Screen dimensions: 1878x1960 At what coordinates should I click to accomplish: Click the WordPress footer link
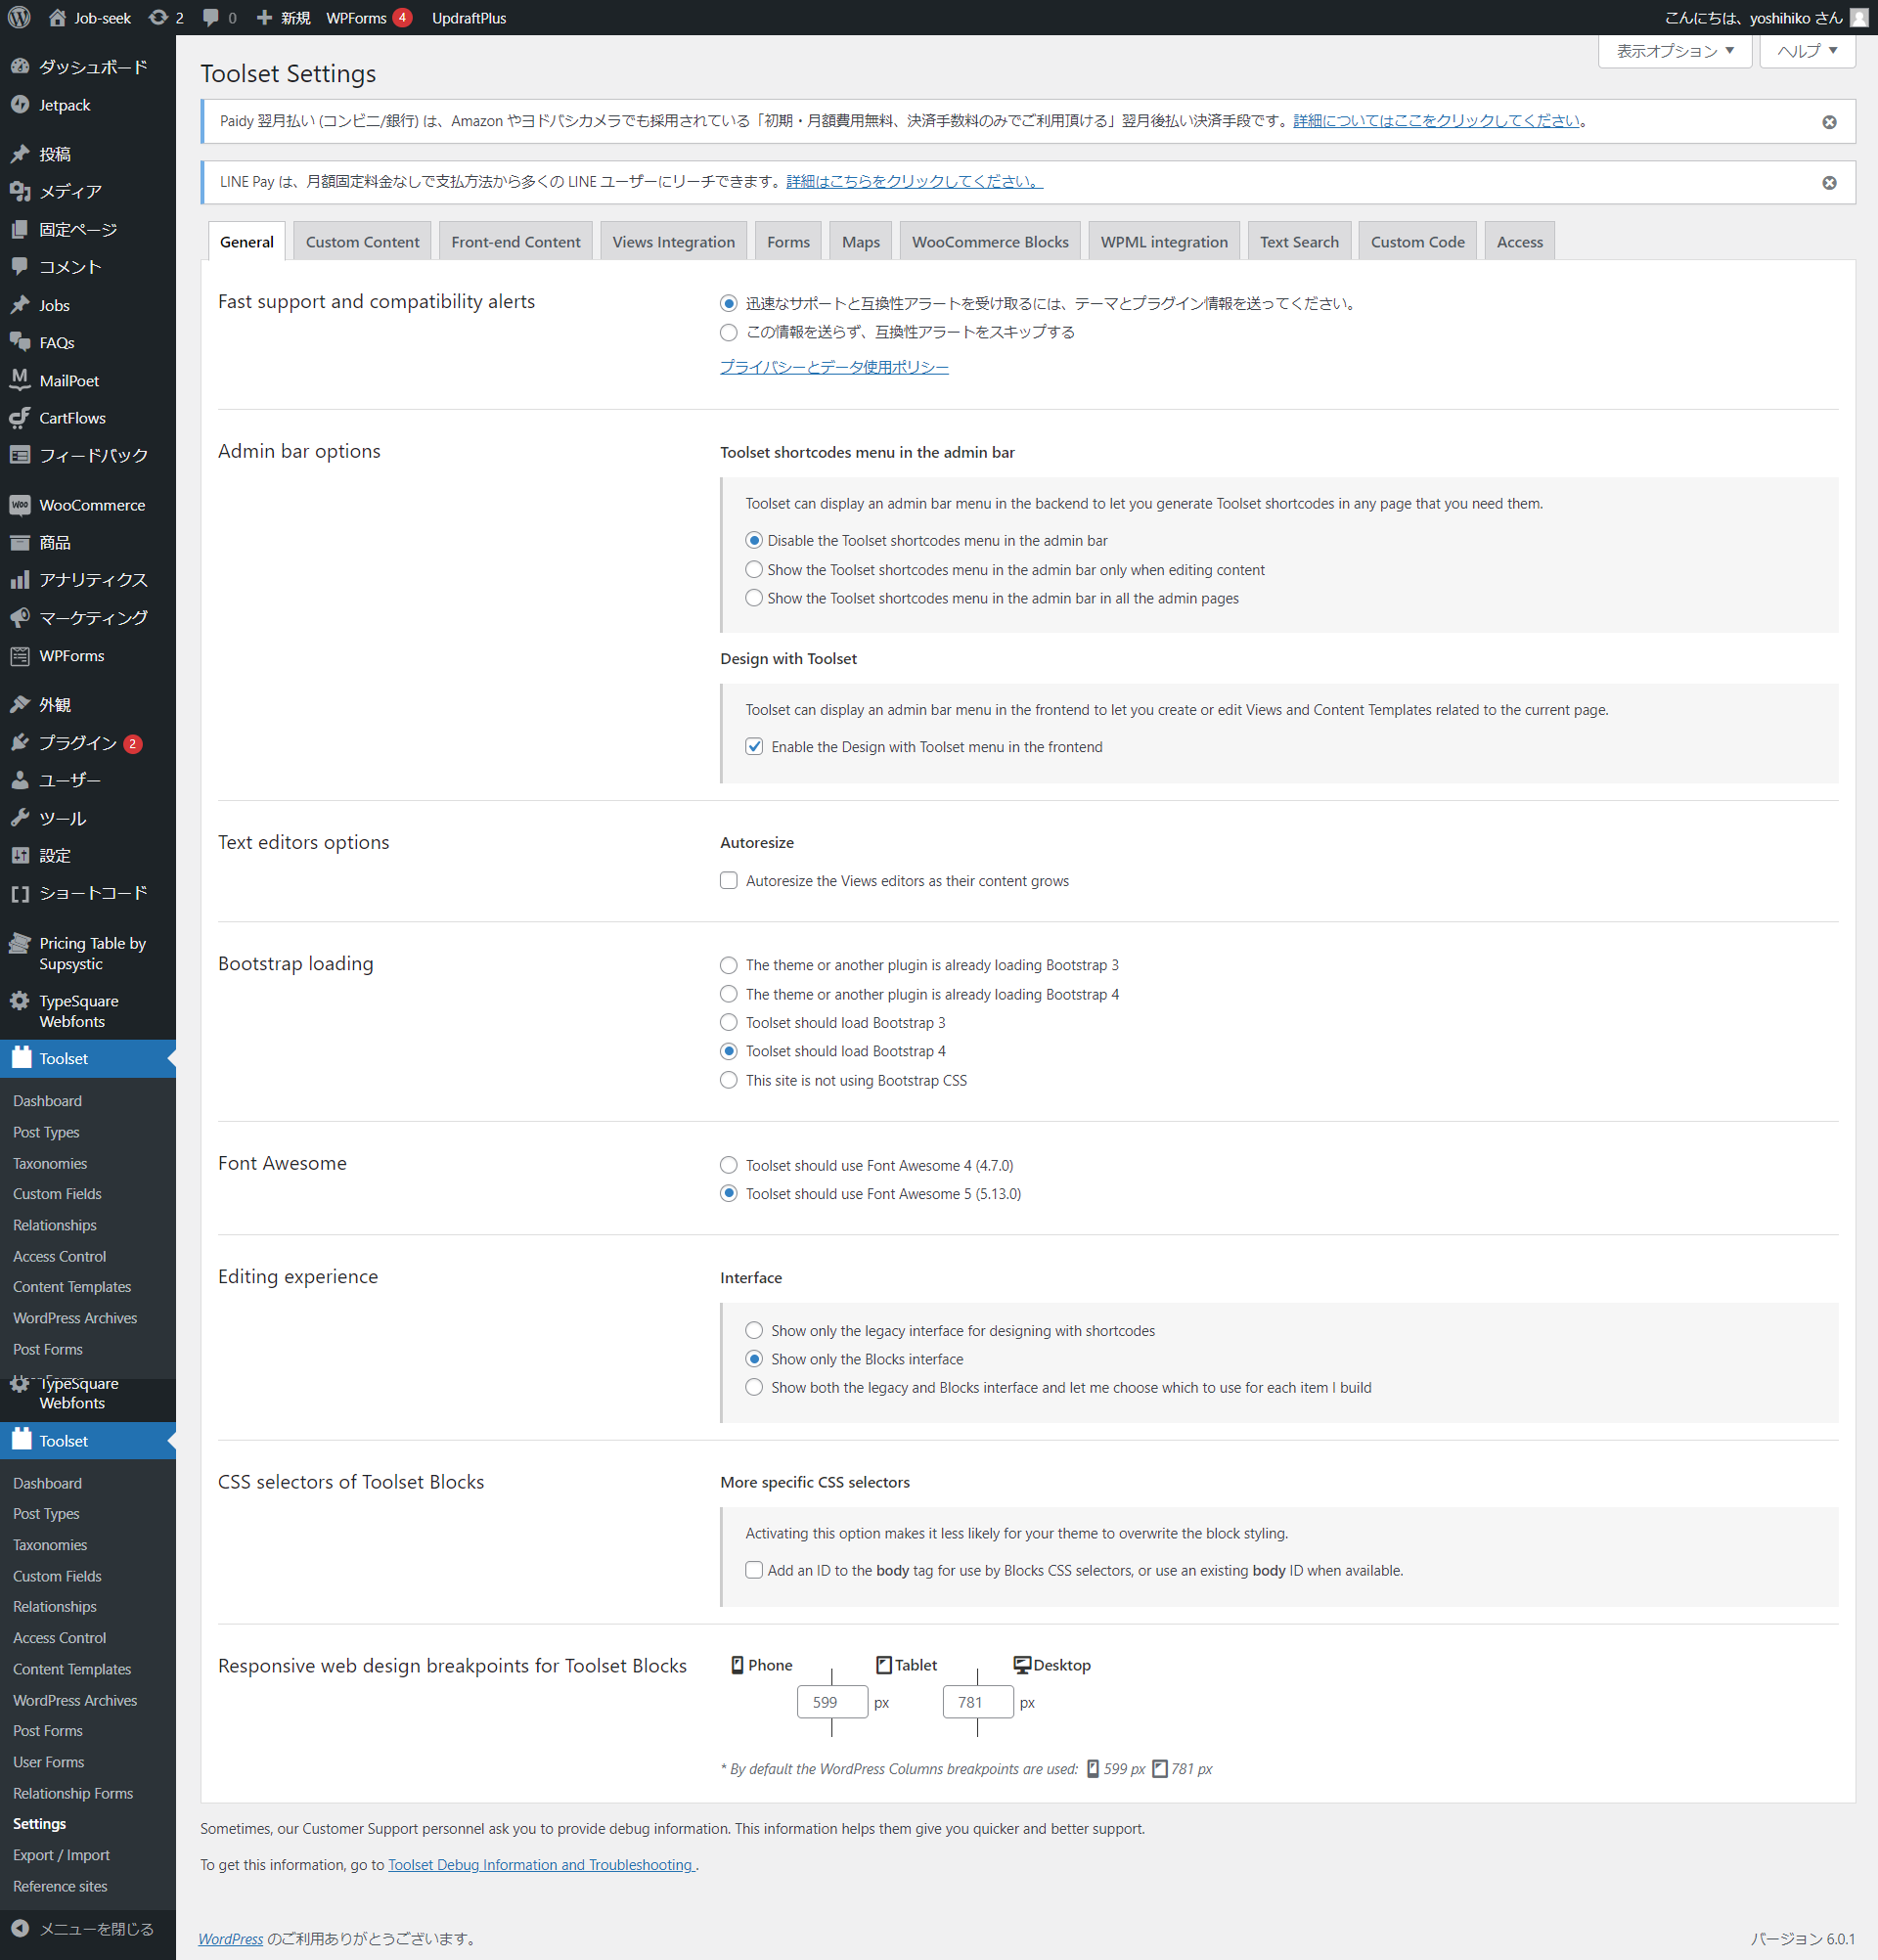(231, 1939)
